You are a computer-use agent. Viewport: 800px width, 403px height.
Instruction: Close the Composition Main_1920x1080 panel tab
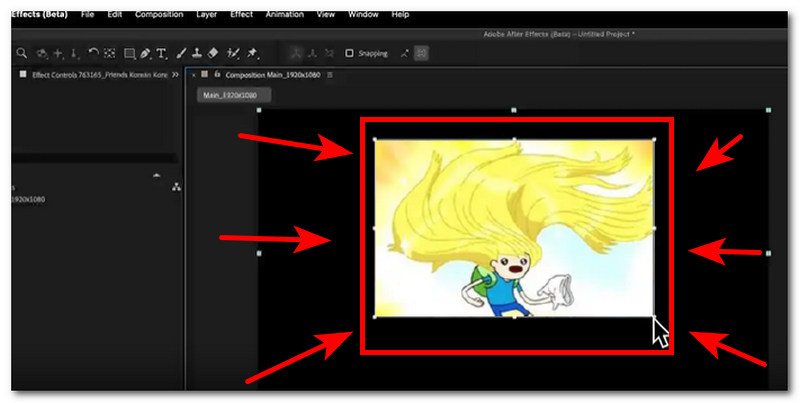pos(193,75)
